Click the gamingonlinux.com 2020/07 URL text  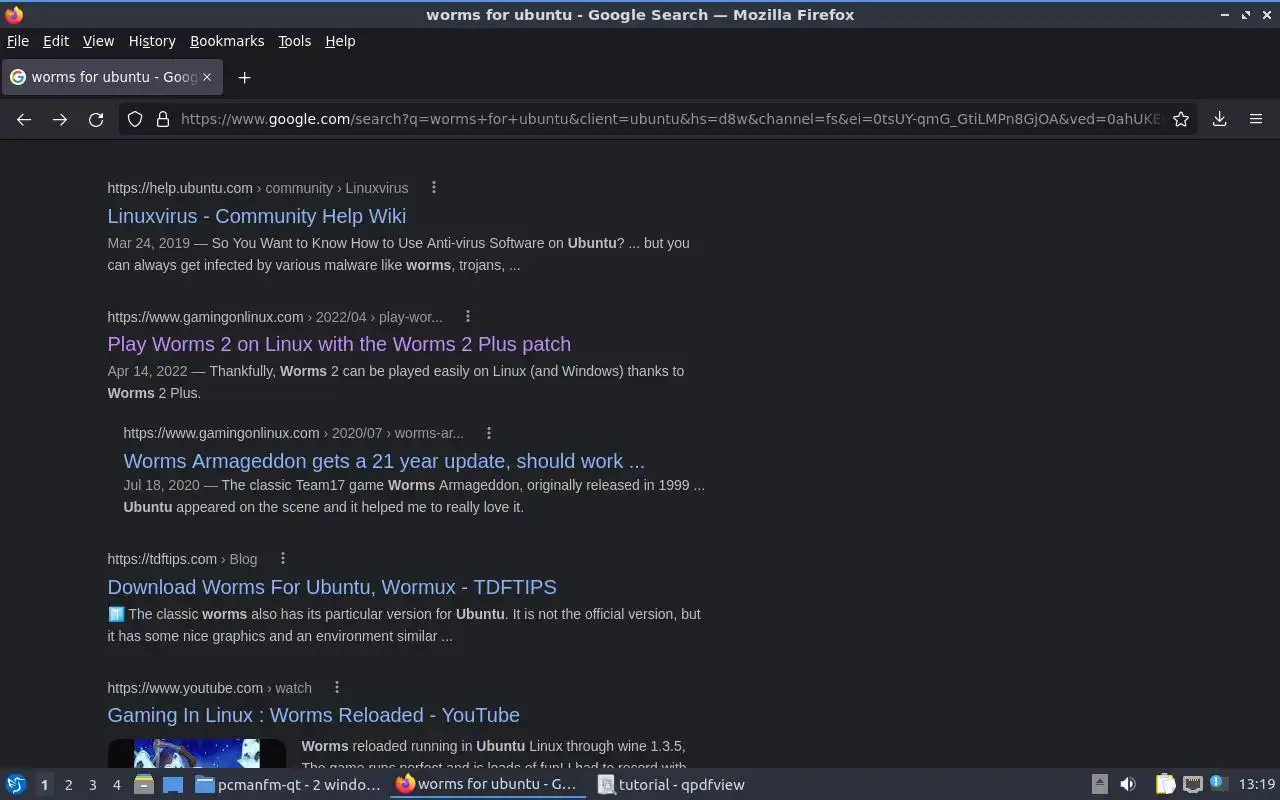click(x=293, y=433)
